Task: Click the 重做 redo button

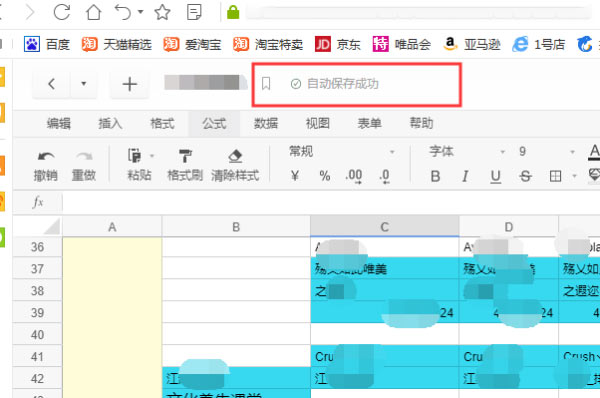Action: [84, 165]
